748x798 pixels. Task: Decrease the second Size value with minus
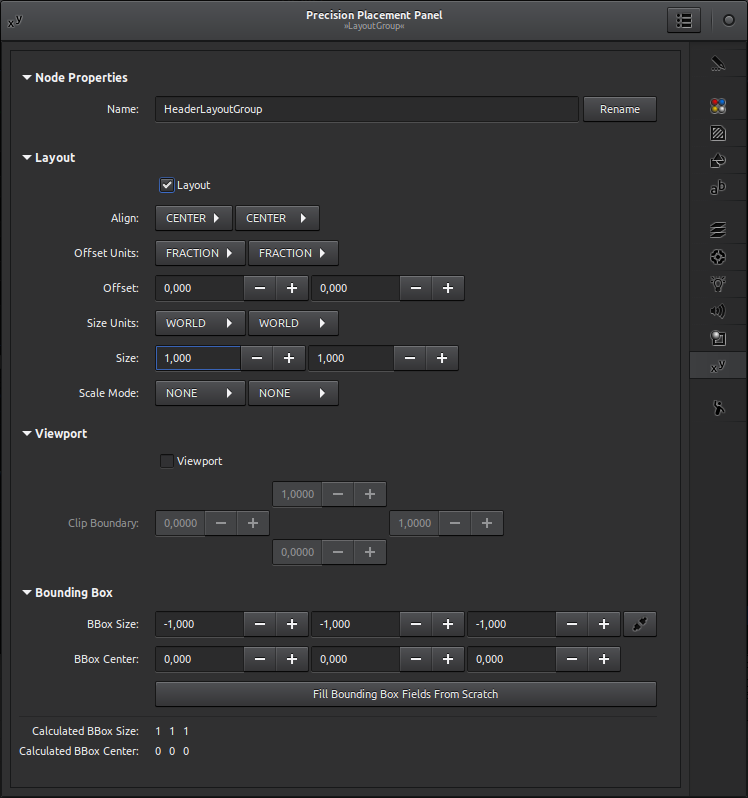tap(410, 358)
